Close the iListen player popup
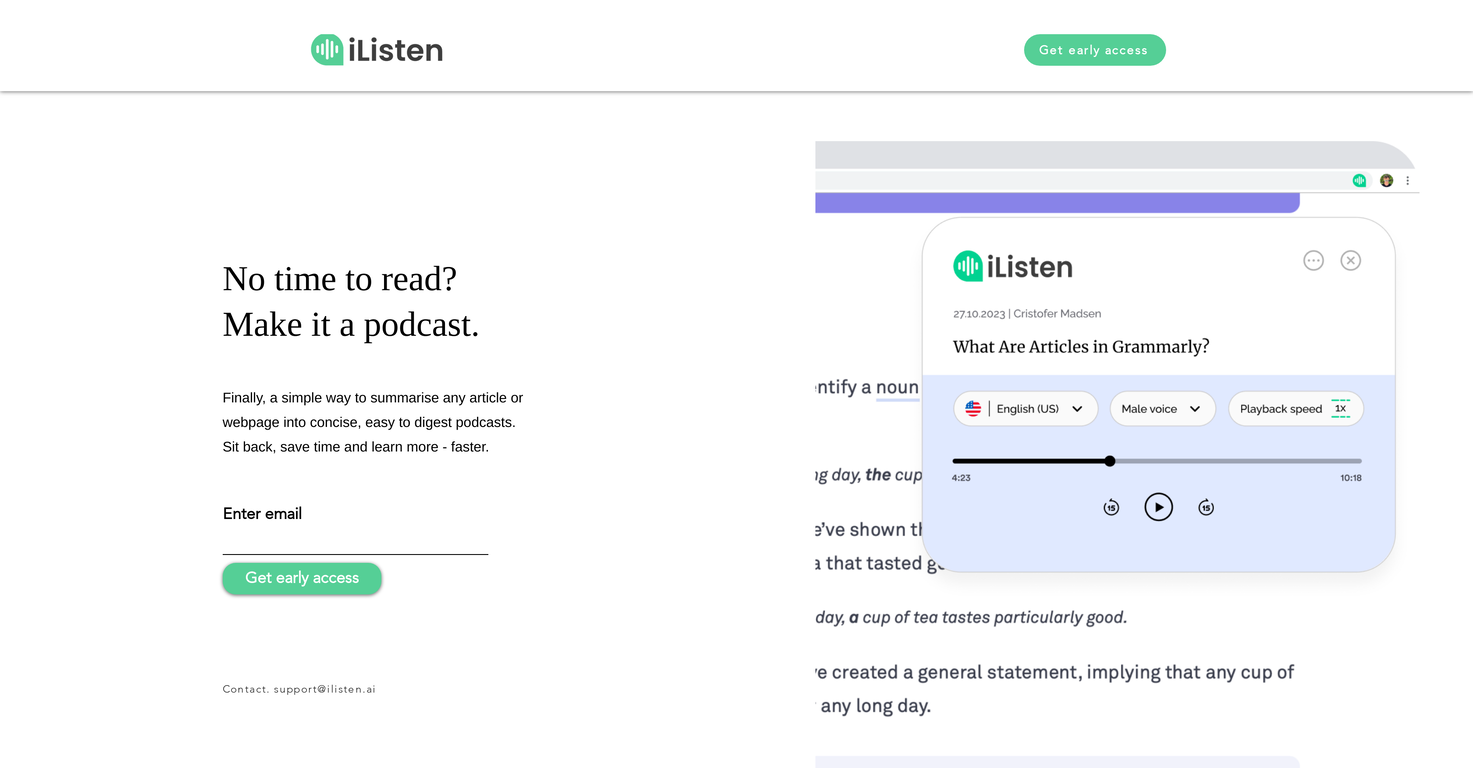This screenshot has height=768, width=1473. point(1350,261)
